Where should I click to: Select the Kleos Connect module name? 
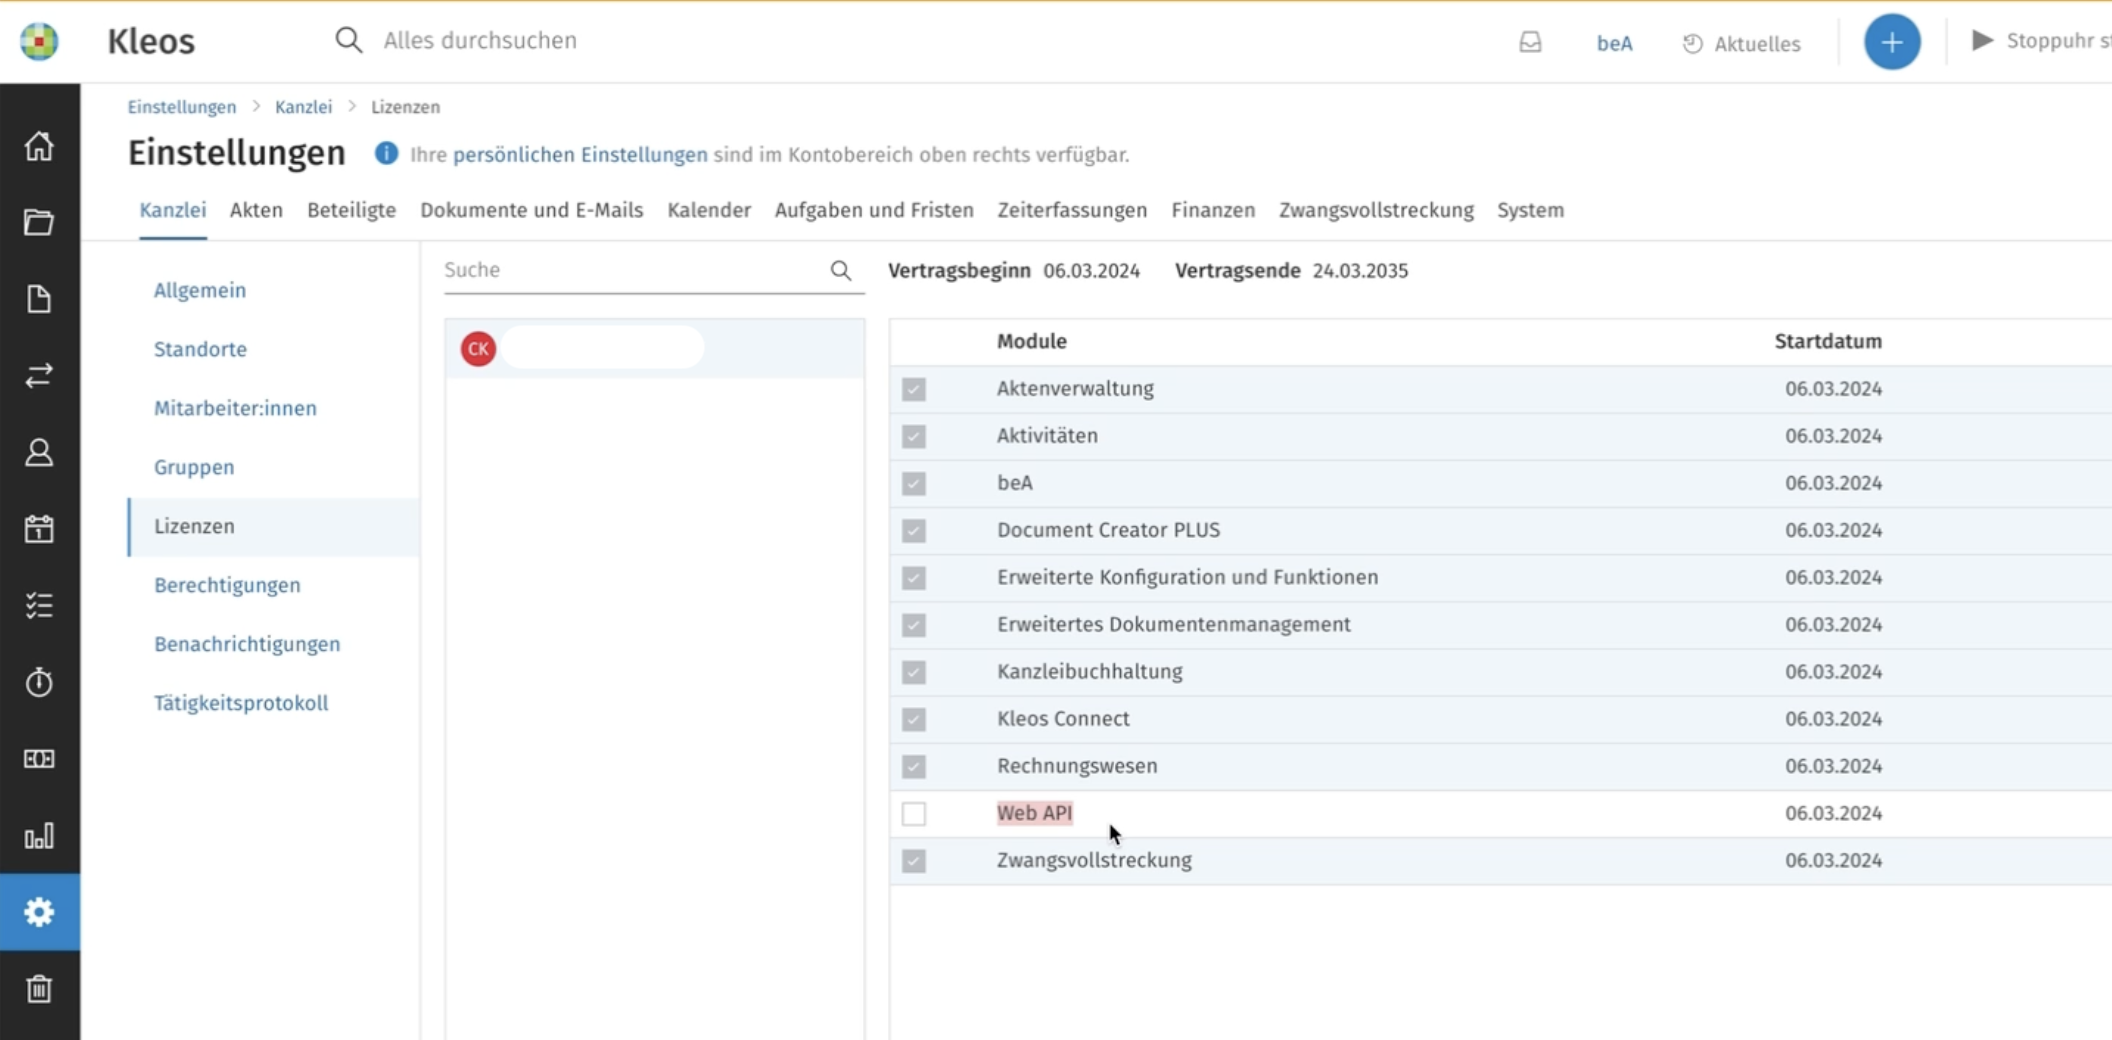(1063, 718)
